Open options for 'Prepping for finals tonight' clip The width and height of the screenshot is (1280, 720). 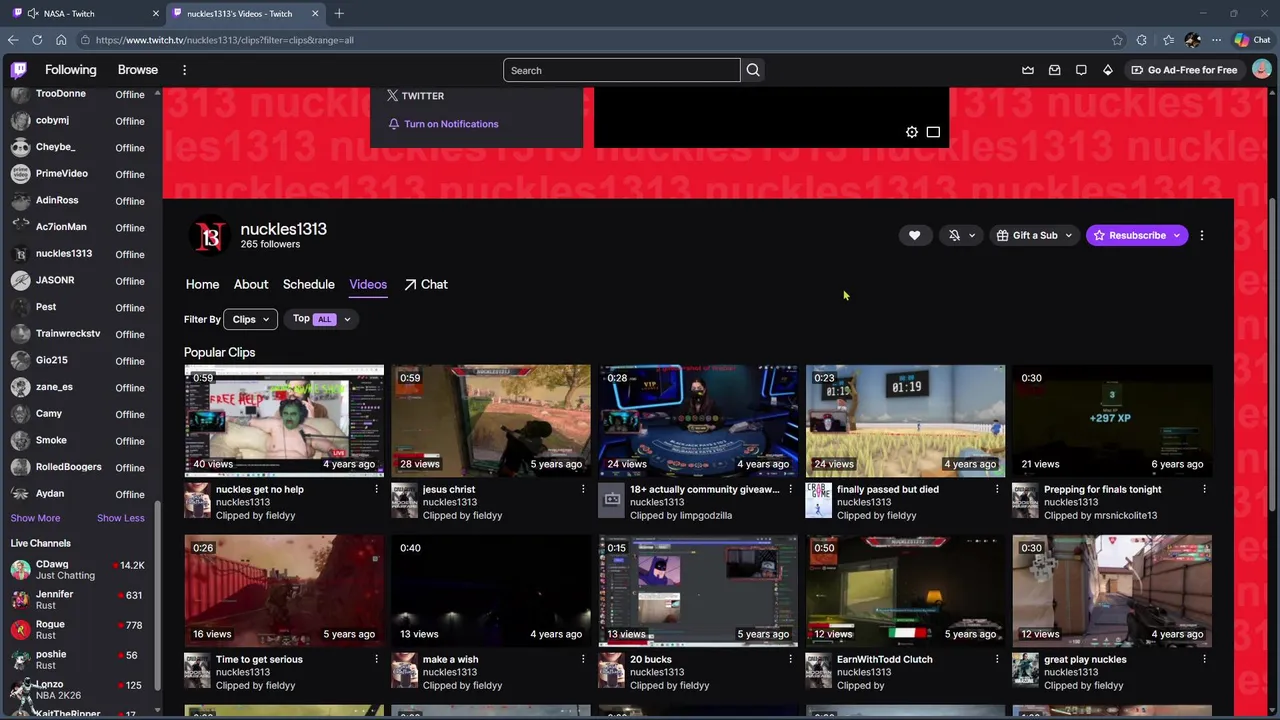1204,489
